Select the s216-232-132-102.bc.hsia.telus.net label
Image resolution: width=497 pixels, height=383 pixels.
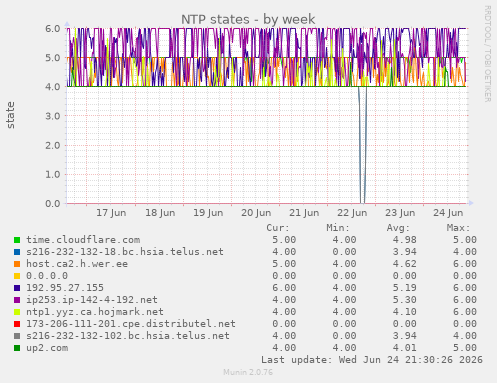[128, 336]
